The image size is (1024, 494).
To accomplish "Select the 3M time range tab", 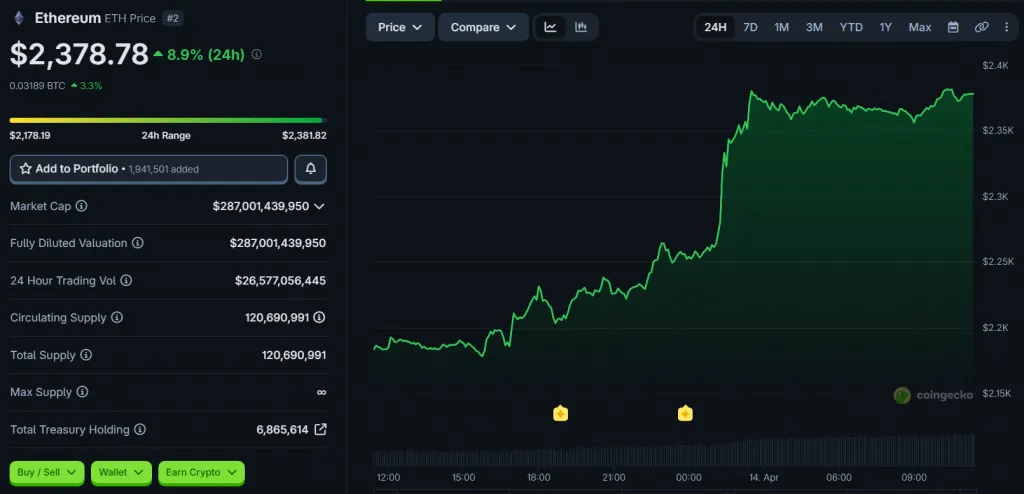I will [x=814, y=27].
